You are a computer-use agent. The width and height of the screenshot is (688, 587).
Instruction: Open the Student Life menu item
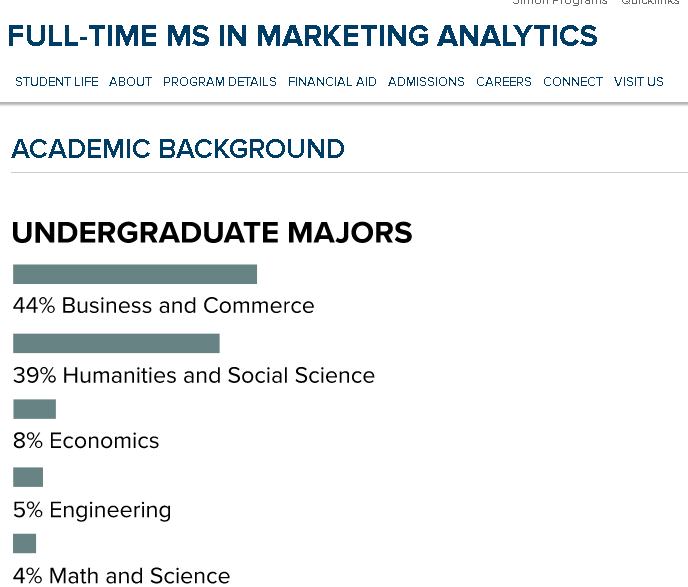coord(57,82)
